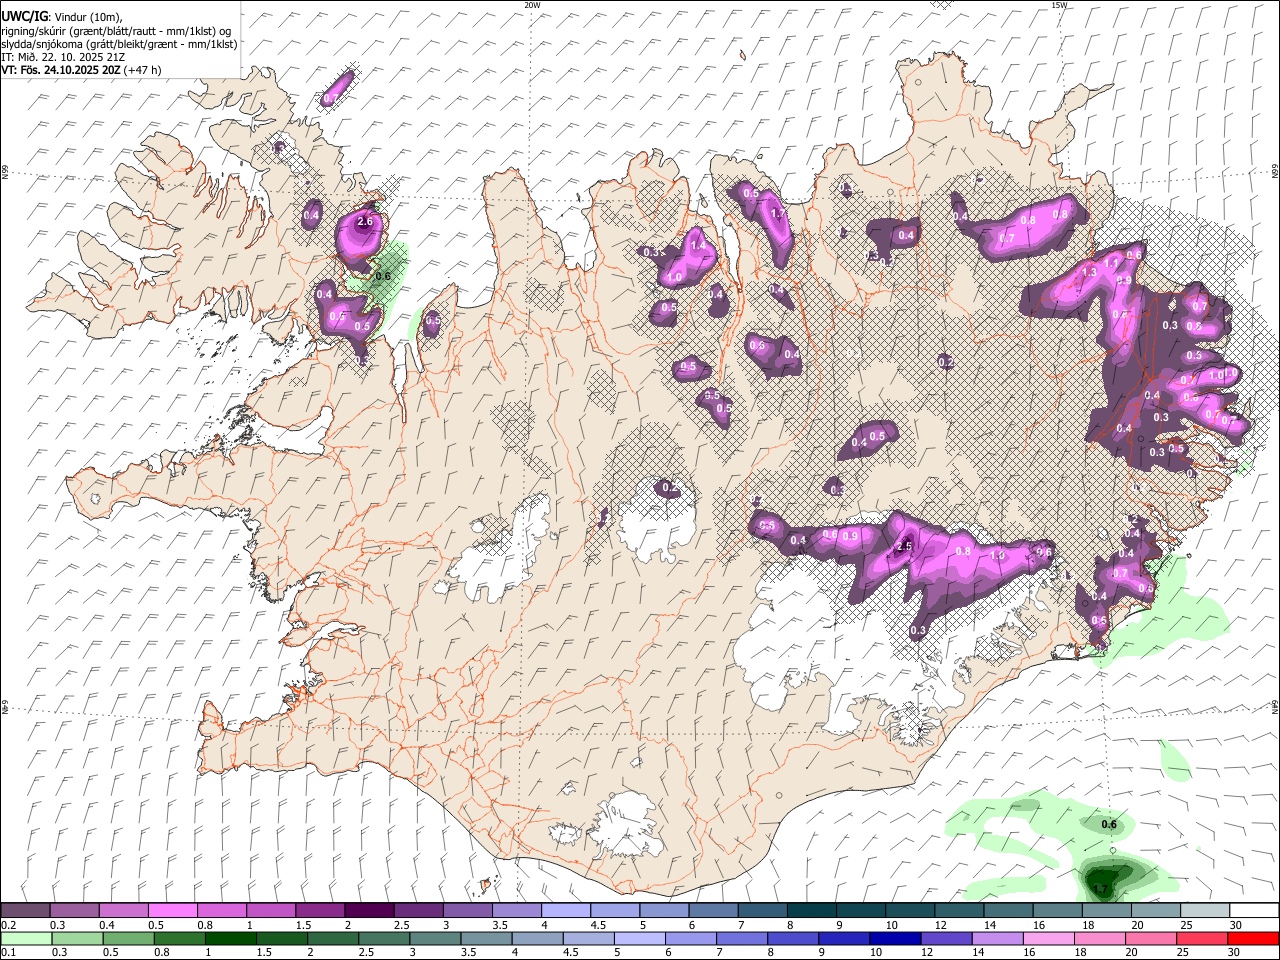
Task: Select the deep blue rain swatch between 10 and 12
Action: (x=896, y=938)
